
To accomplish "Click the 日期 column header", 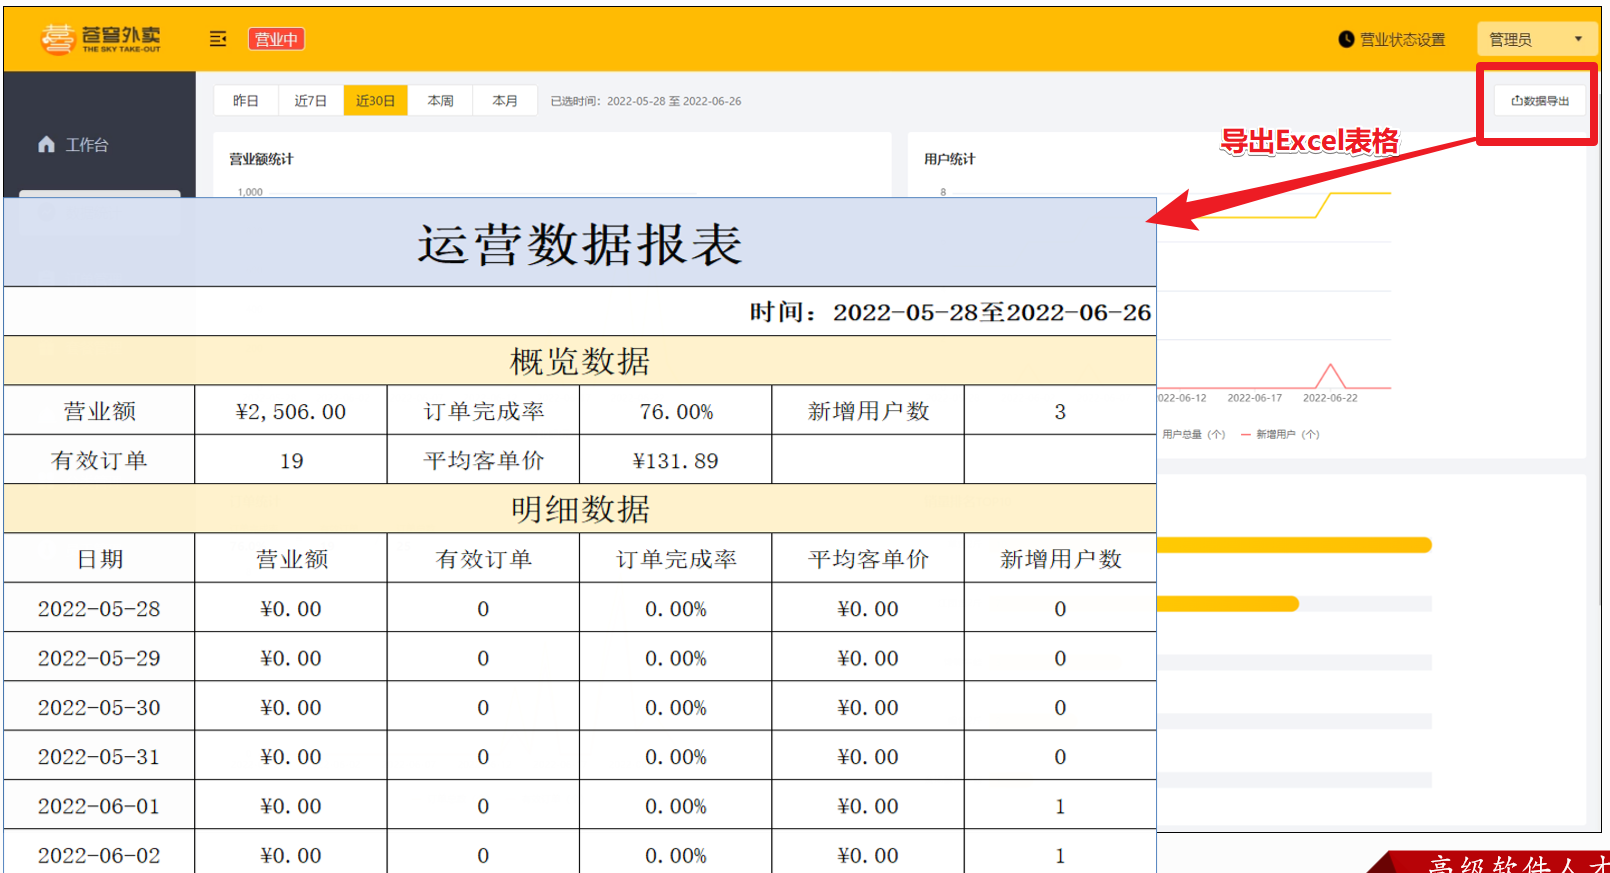I will pyautogui.click(x=99, y=558).
